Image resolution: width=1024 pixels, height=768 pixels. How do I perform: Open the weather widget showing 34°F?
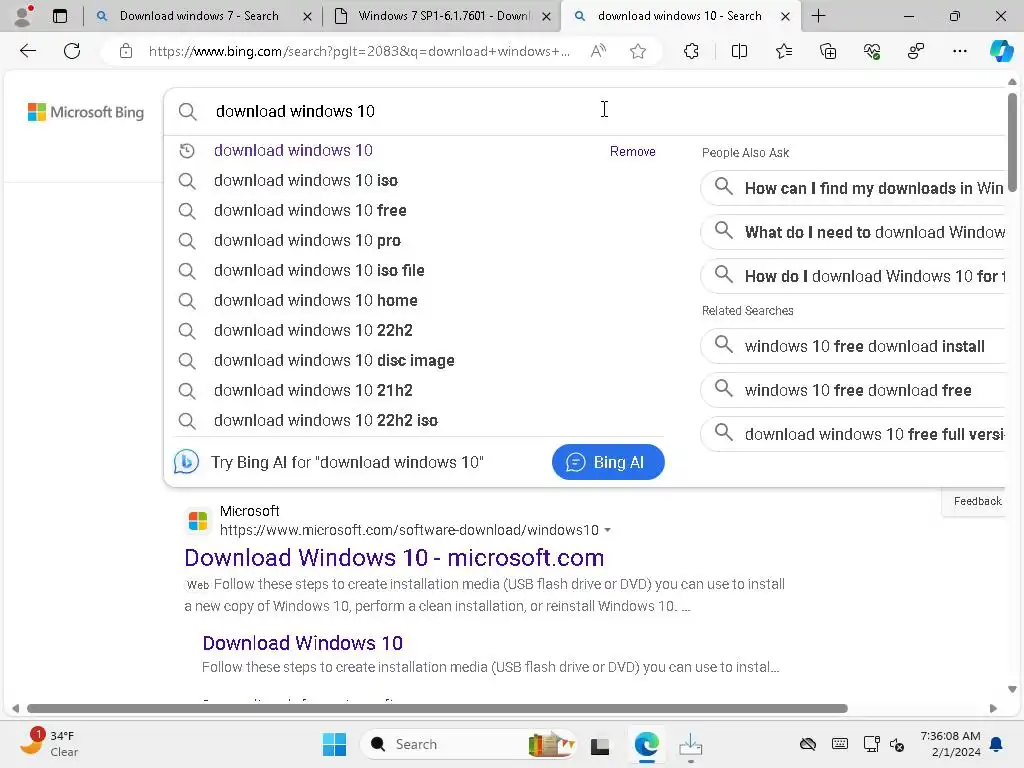(49, 744)
